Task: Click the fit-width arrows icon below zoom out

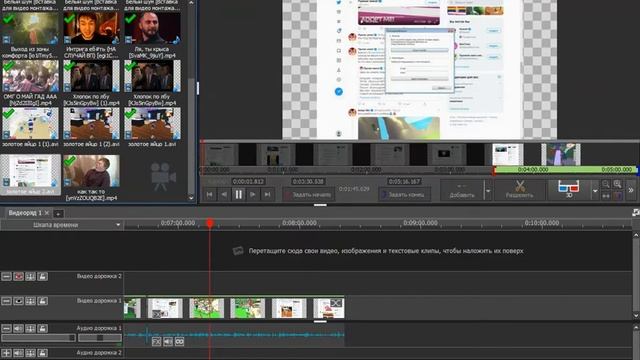Action: click(606, 196)
